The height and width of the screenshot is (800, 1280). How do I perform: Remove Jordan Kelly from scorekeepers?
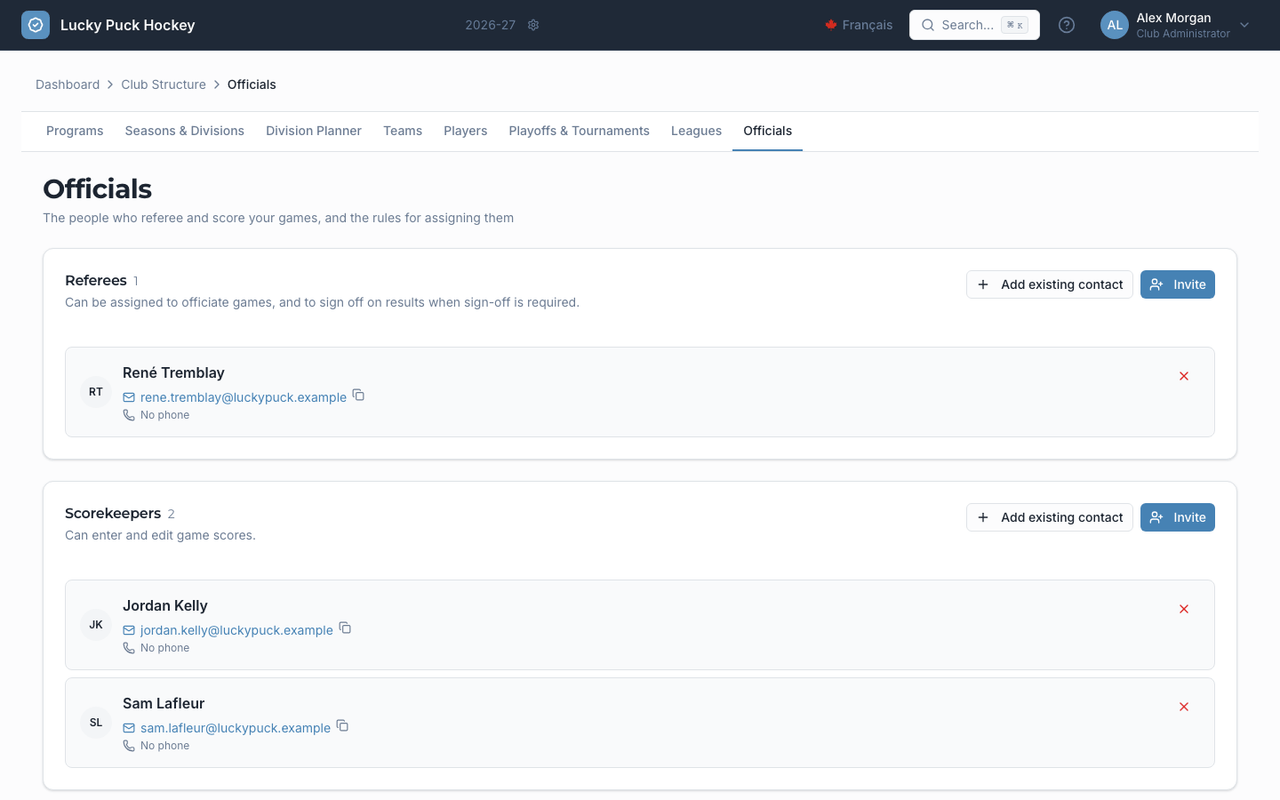coord(1184,609)
